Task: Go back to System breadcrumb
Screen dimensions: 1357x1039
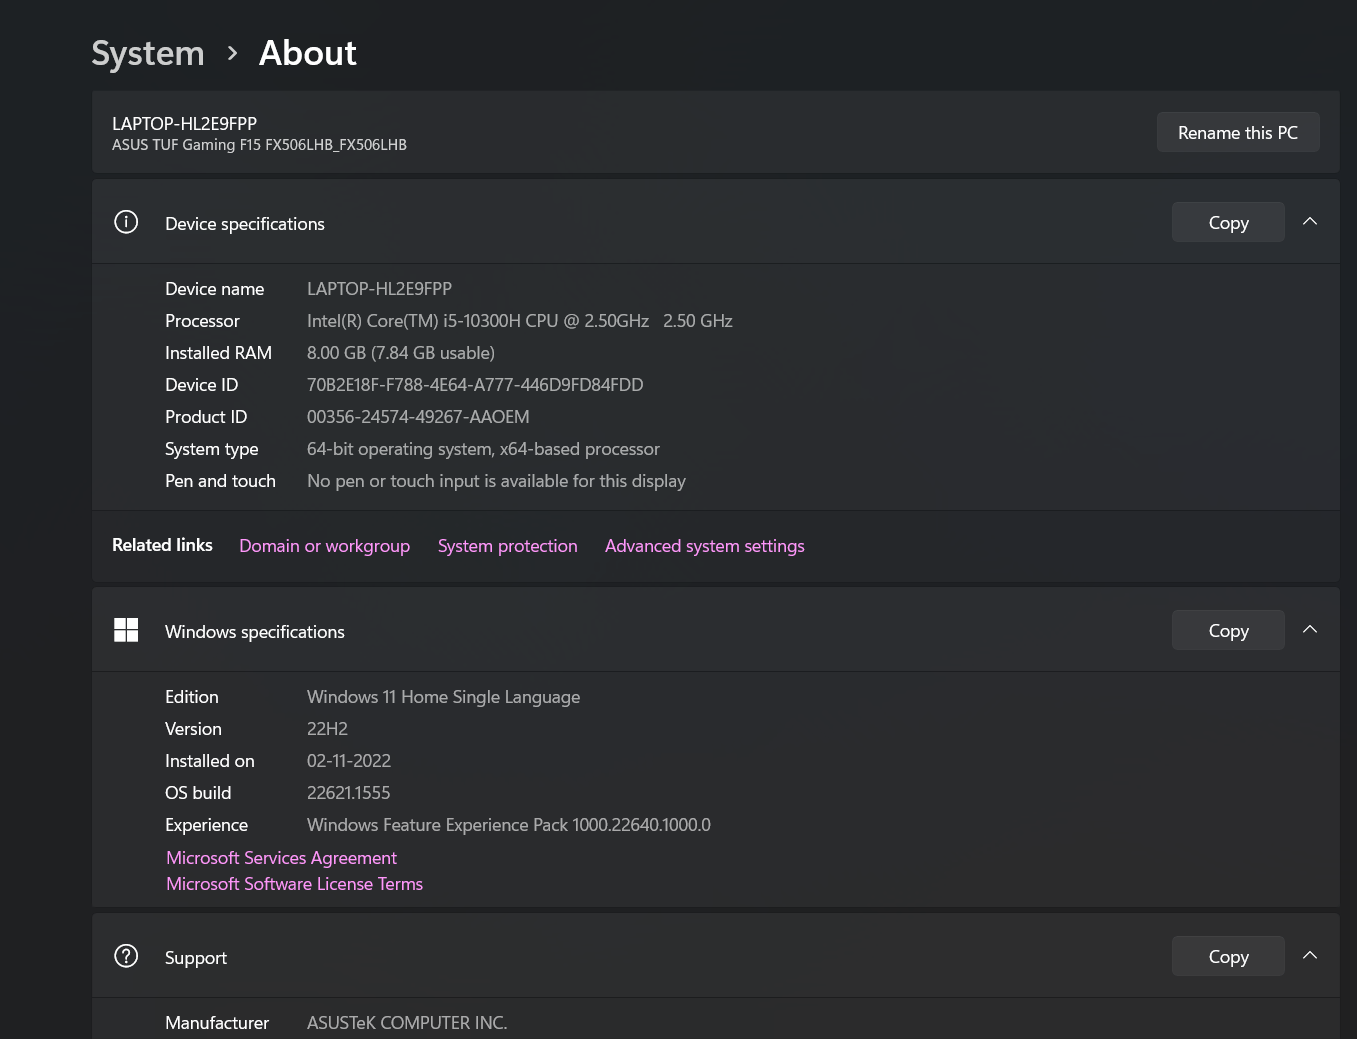Action: point(148,53)
